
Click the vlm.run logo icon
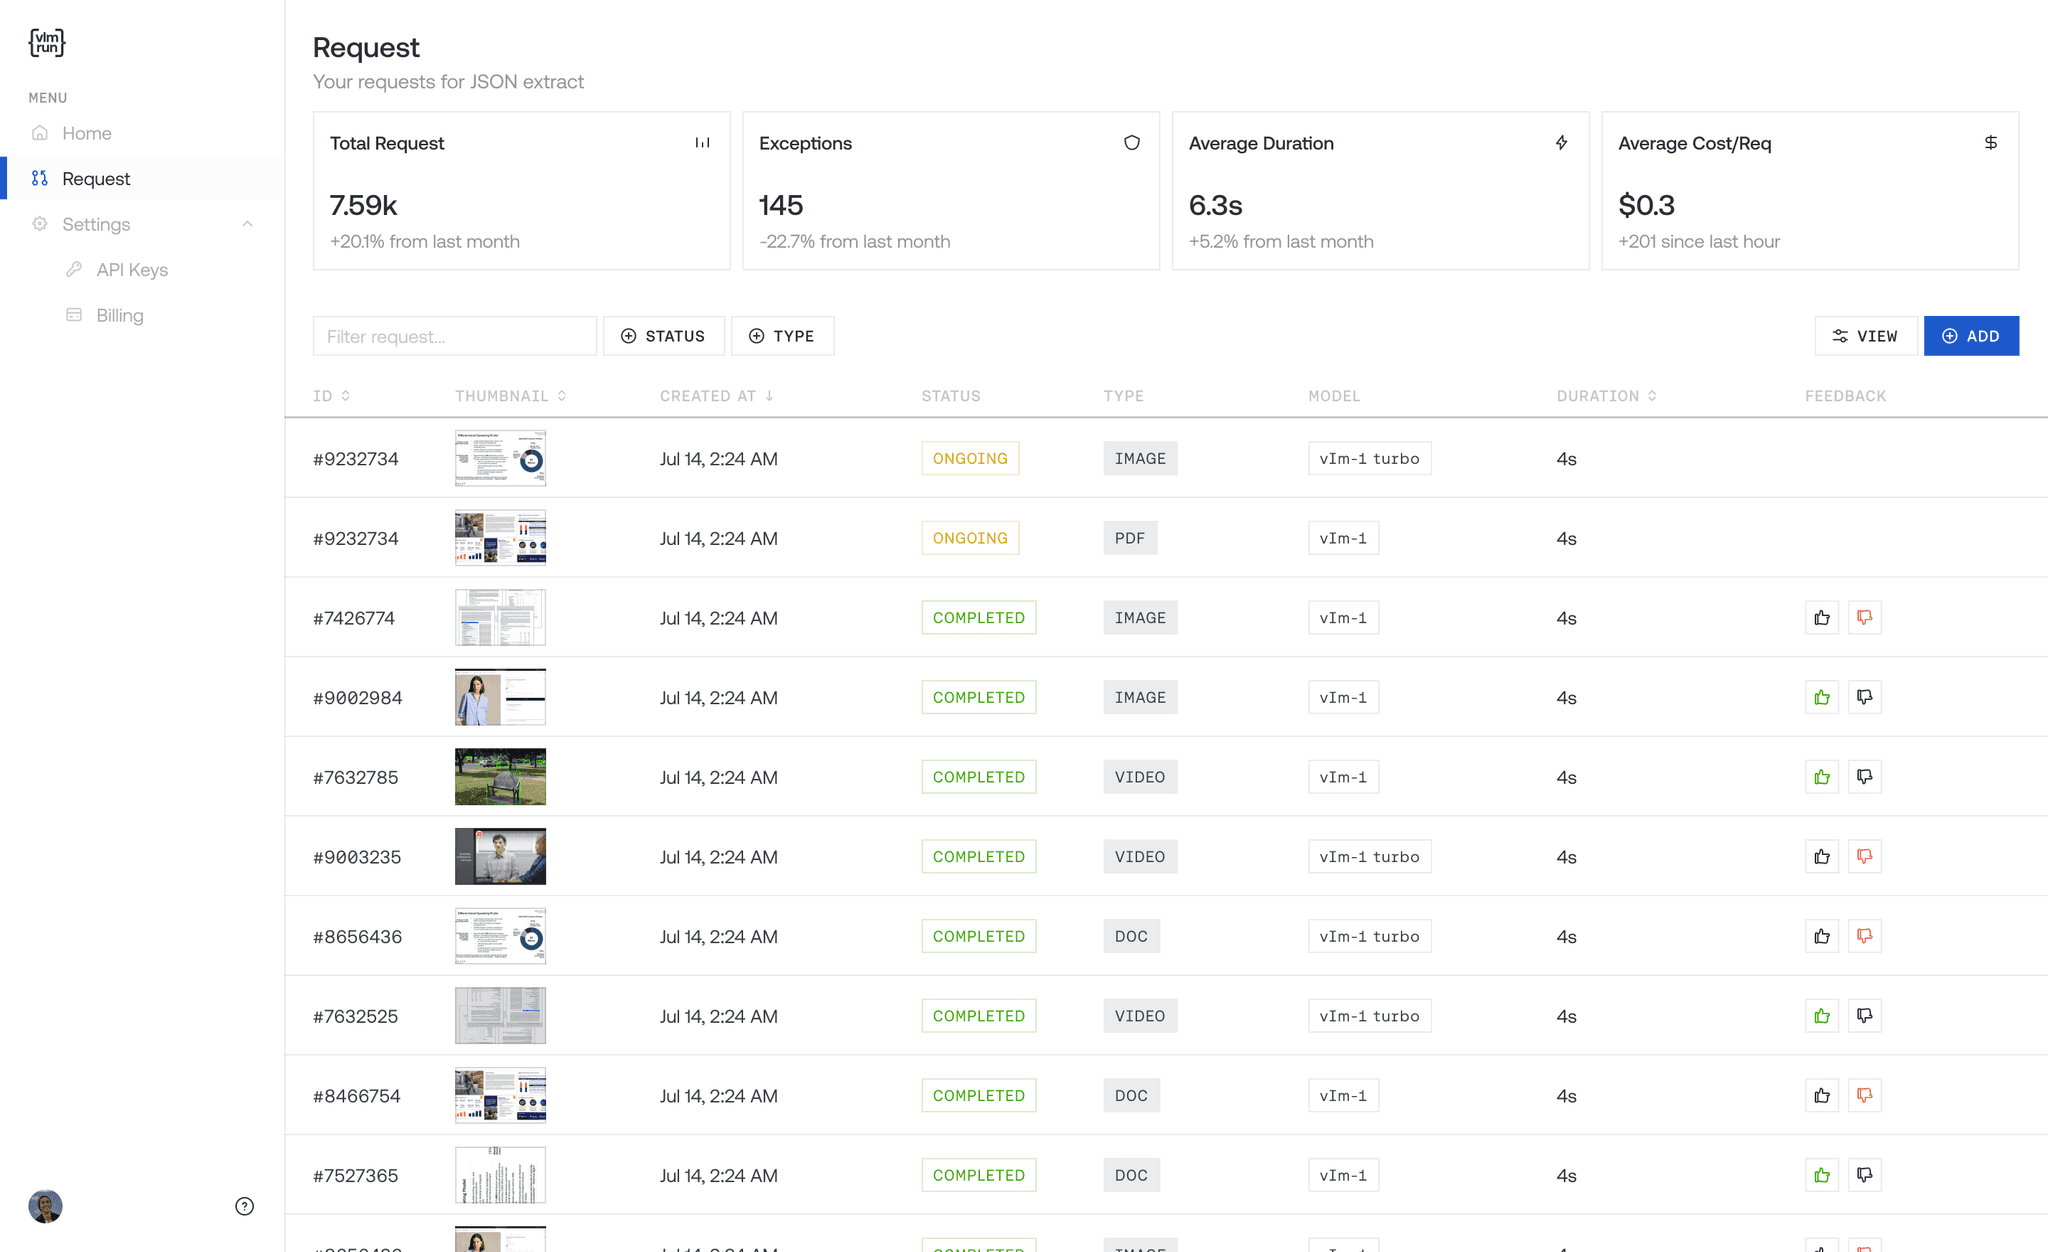click(46, 42)
